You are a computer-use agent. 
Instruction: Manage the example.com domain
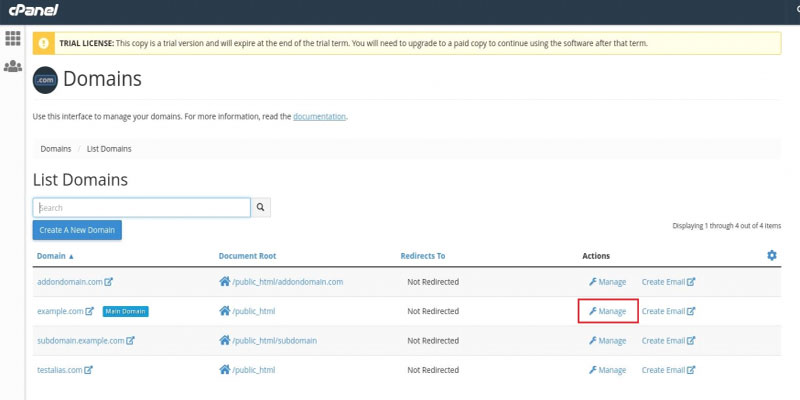[x=608, y=311]
